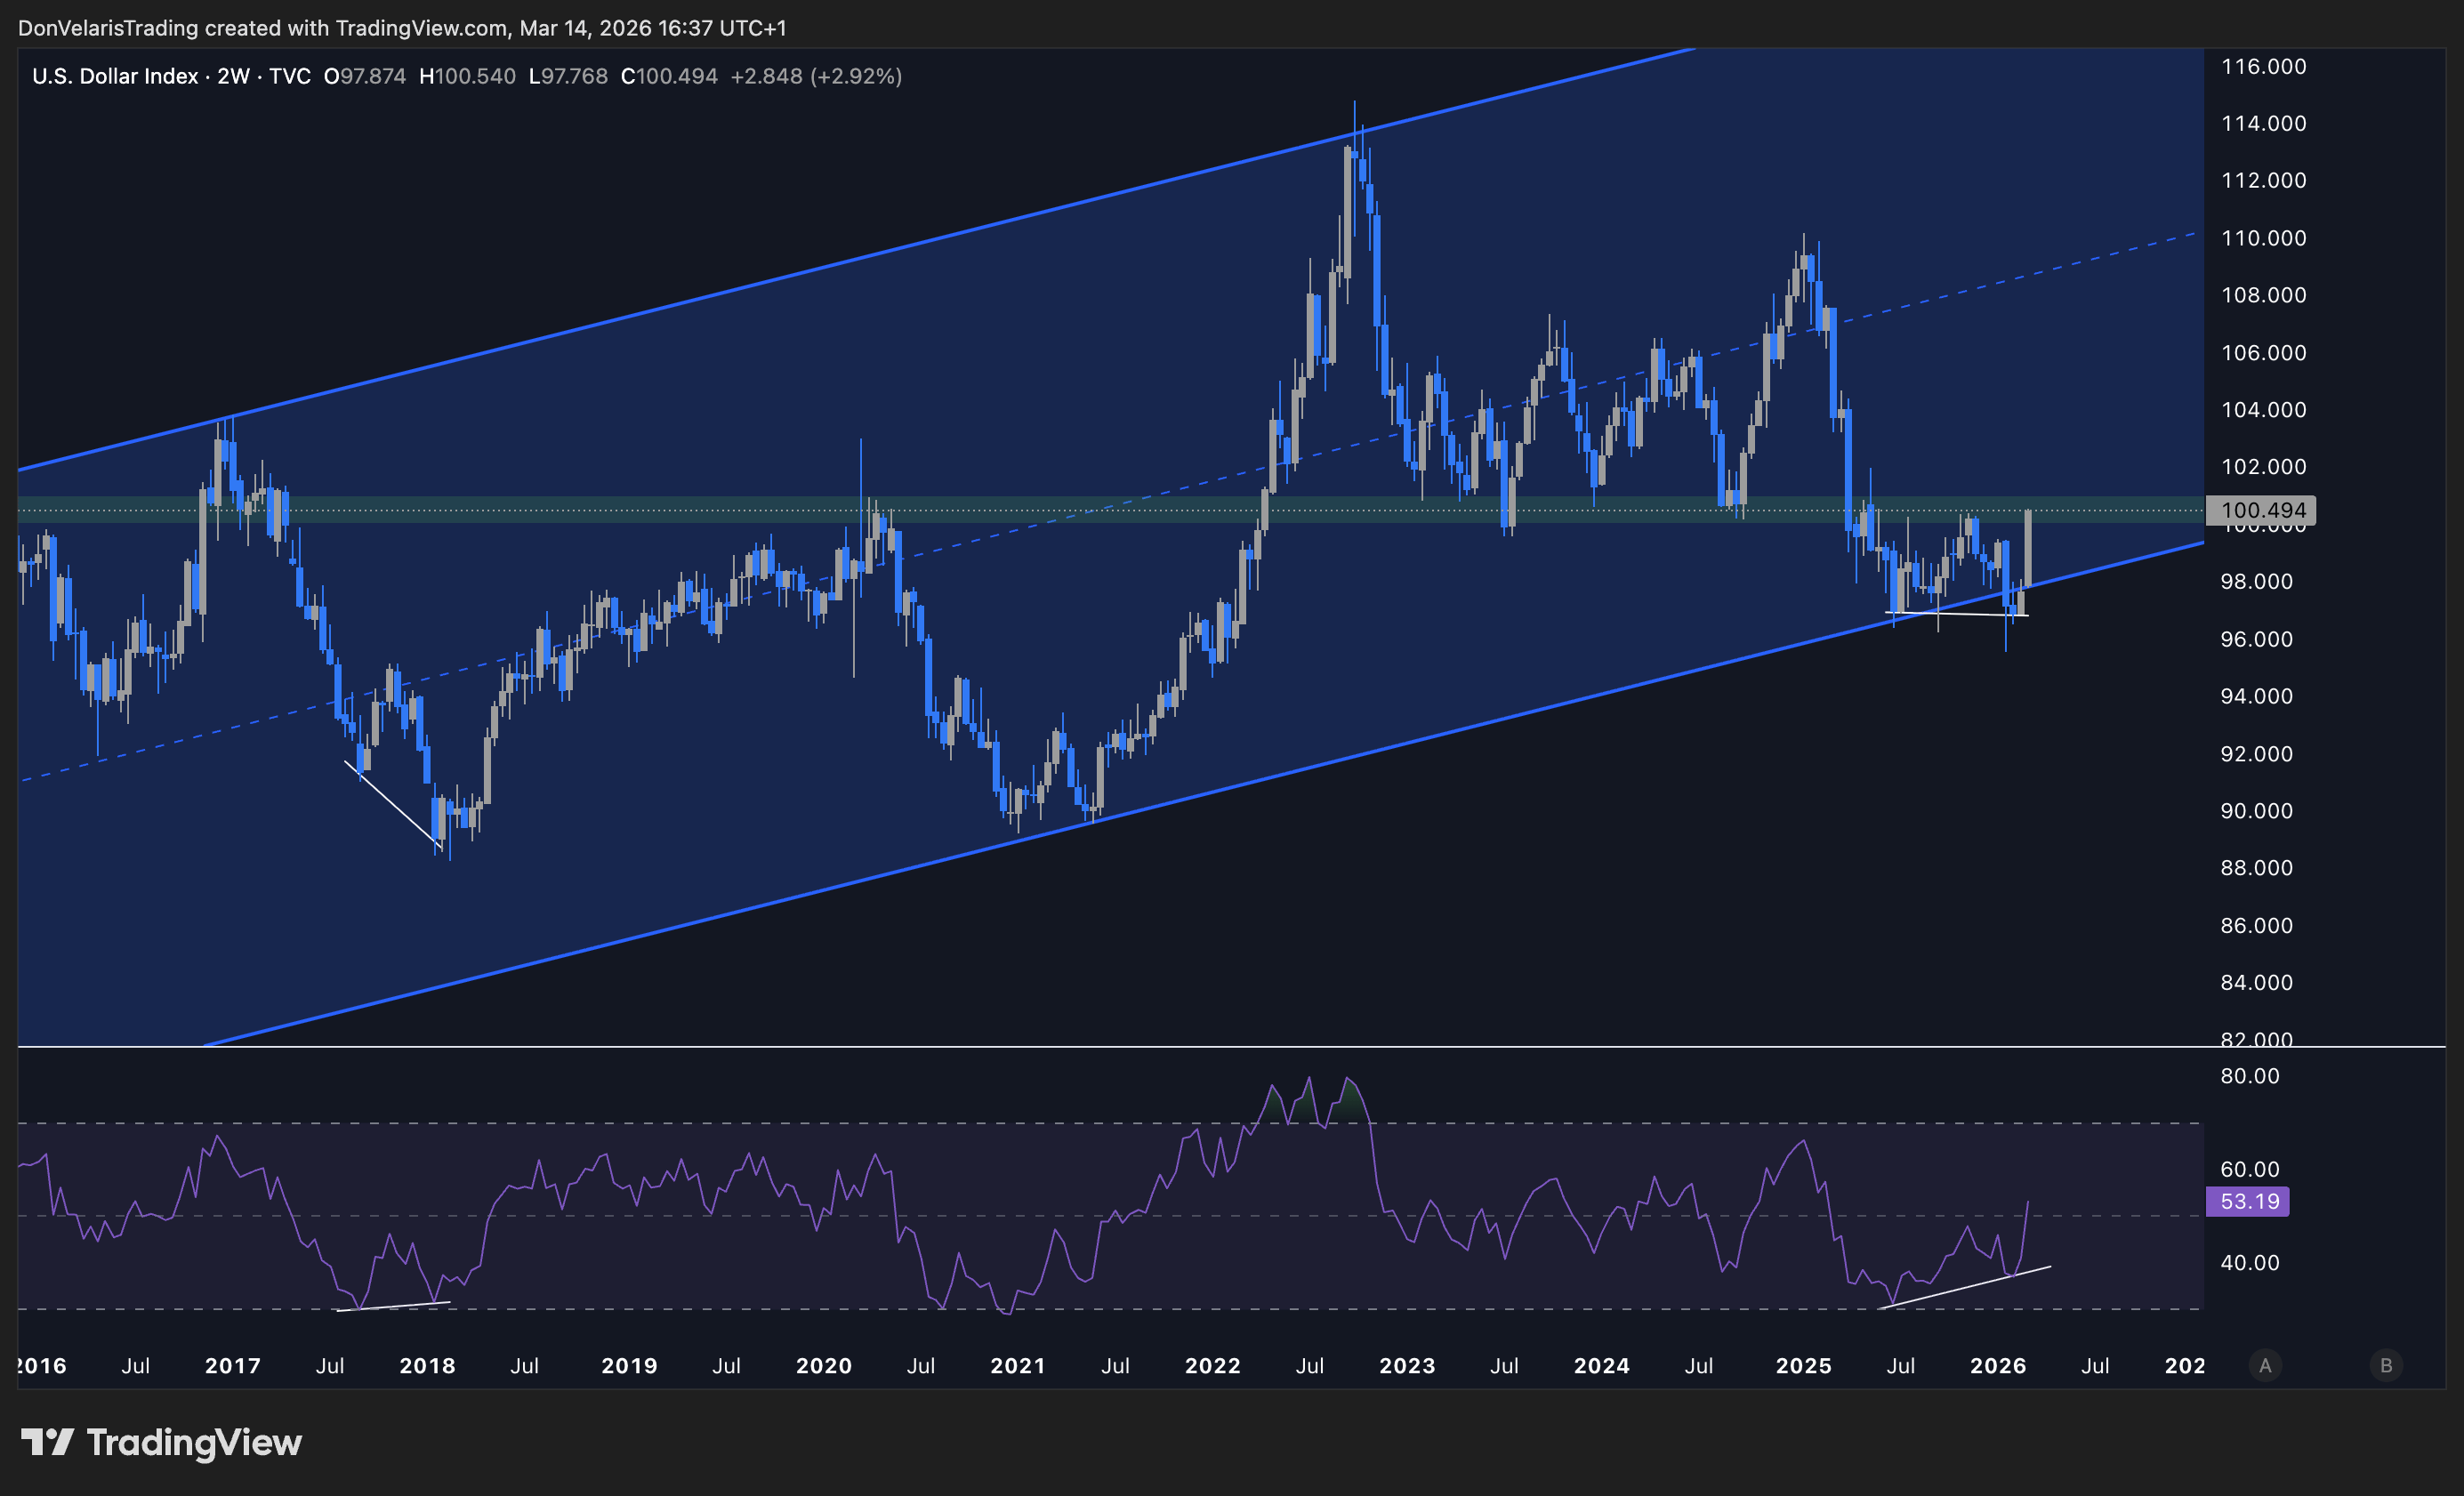
Task: Click the 106.000 price scale label
Action: (2263, 352)
